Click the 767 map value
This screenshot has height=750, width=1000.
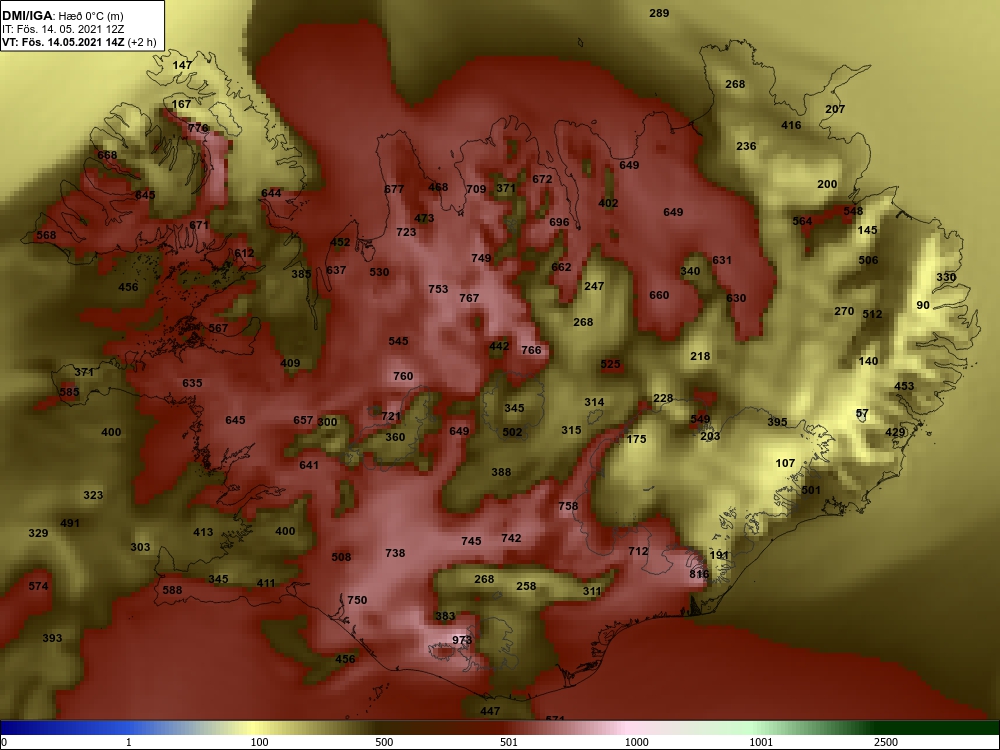pyautogui.click(x=469, y=298)
